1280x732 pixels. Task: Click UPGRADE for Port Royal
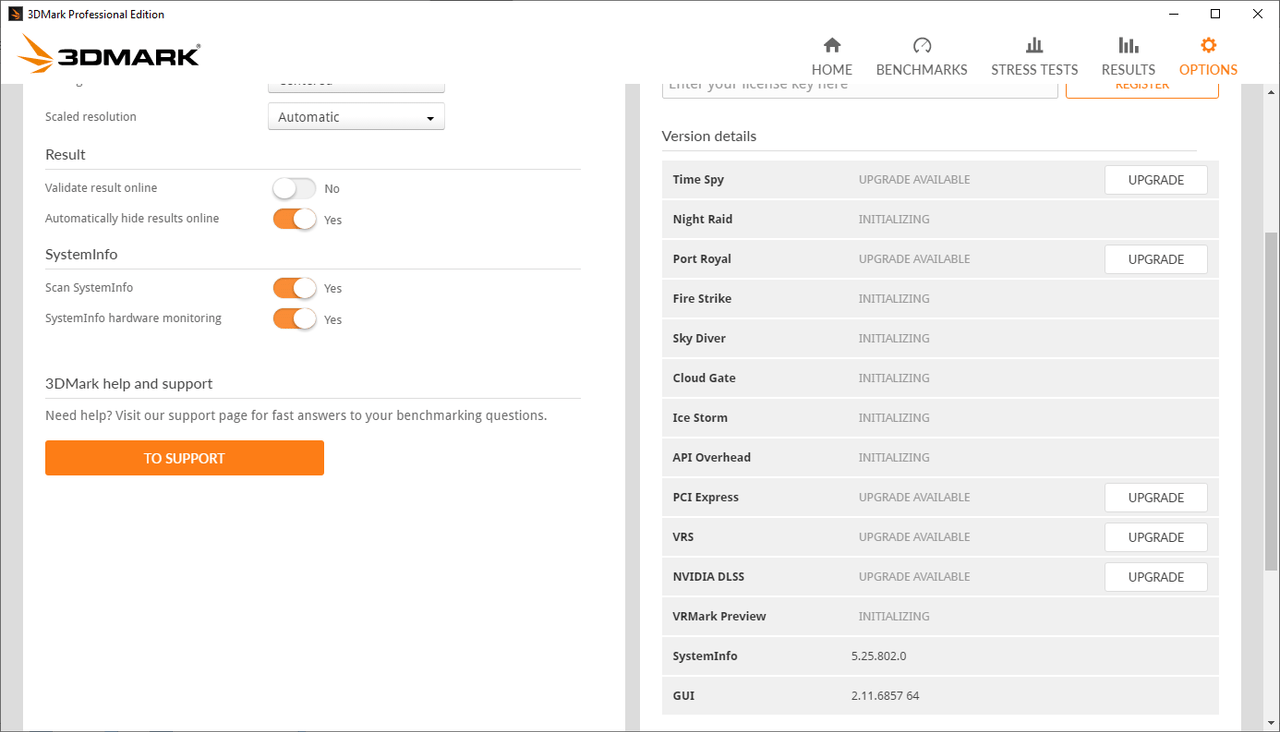1155,259
